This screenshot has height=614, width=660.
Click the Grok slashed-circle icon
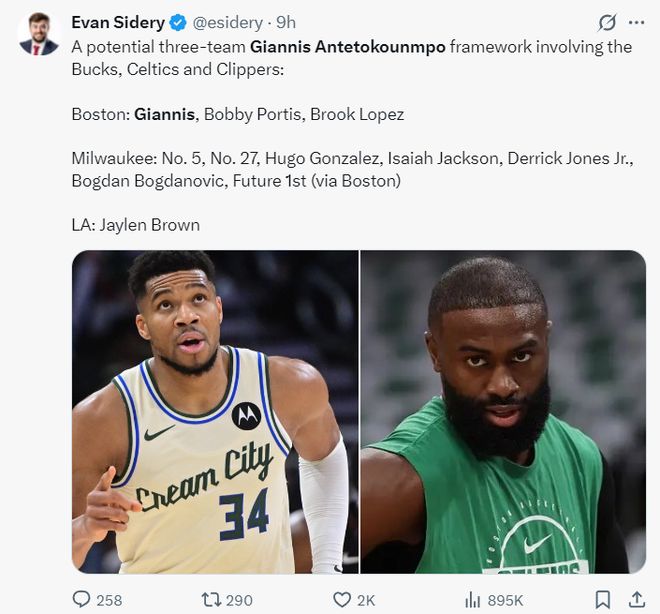point(607,23)
